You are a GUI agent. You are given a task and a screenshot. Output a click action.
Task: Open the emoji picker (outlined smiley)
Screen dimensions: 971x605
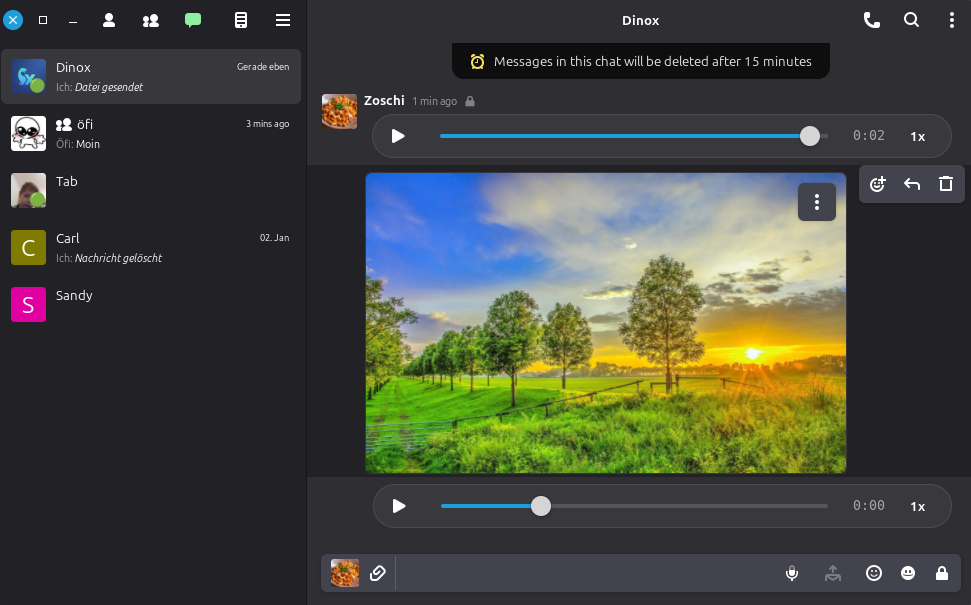[x=874, y=573]
